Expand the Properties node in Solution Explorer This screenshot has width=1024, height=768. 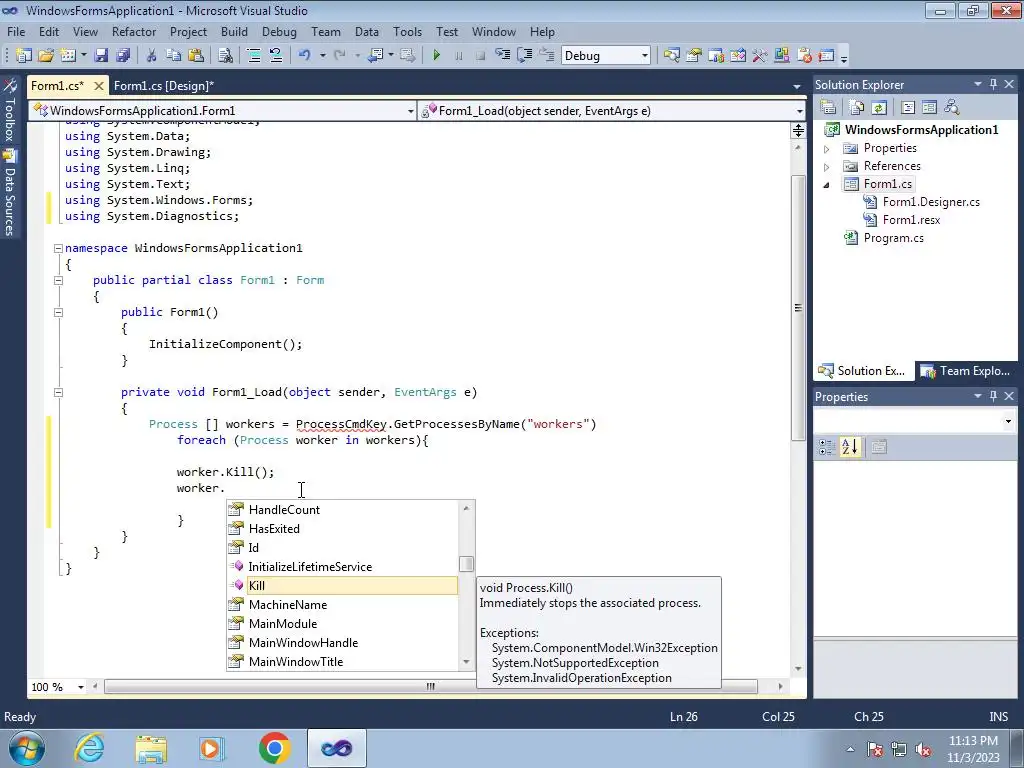[827, 149]
